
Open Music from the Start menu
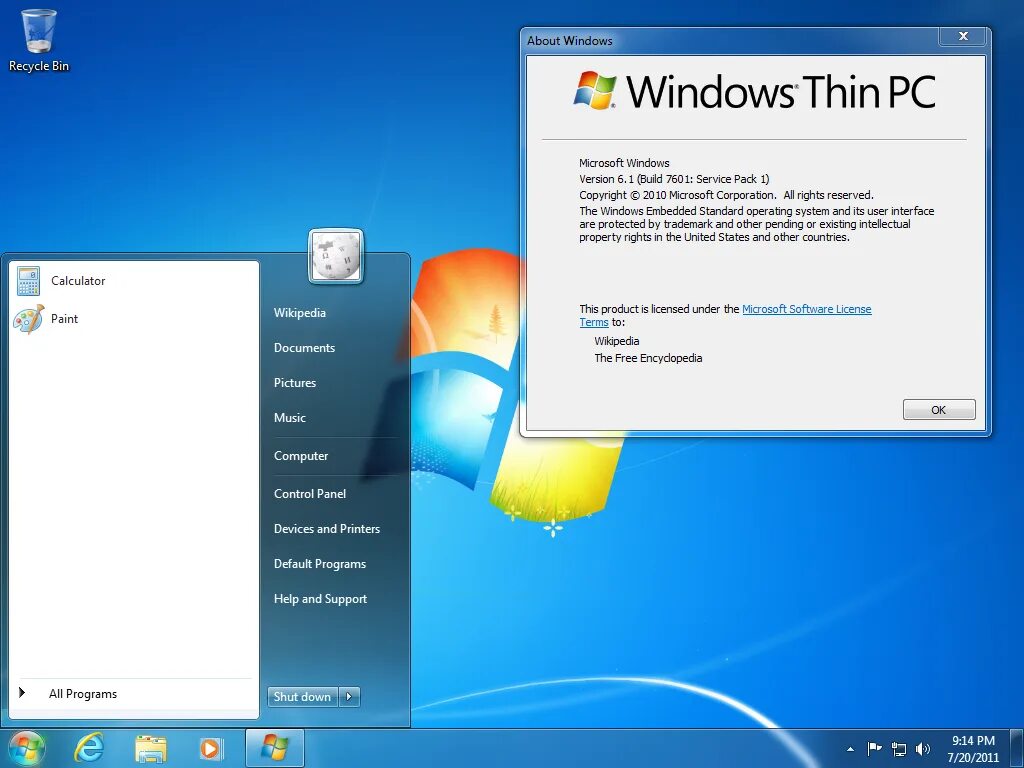point(290,418)
